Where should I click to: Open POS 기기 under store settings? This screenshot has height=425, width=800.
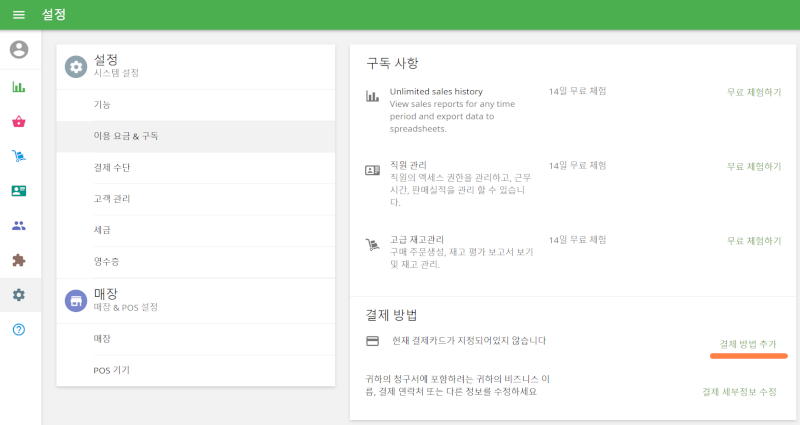click(111, 370)
